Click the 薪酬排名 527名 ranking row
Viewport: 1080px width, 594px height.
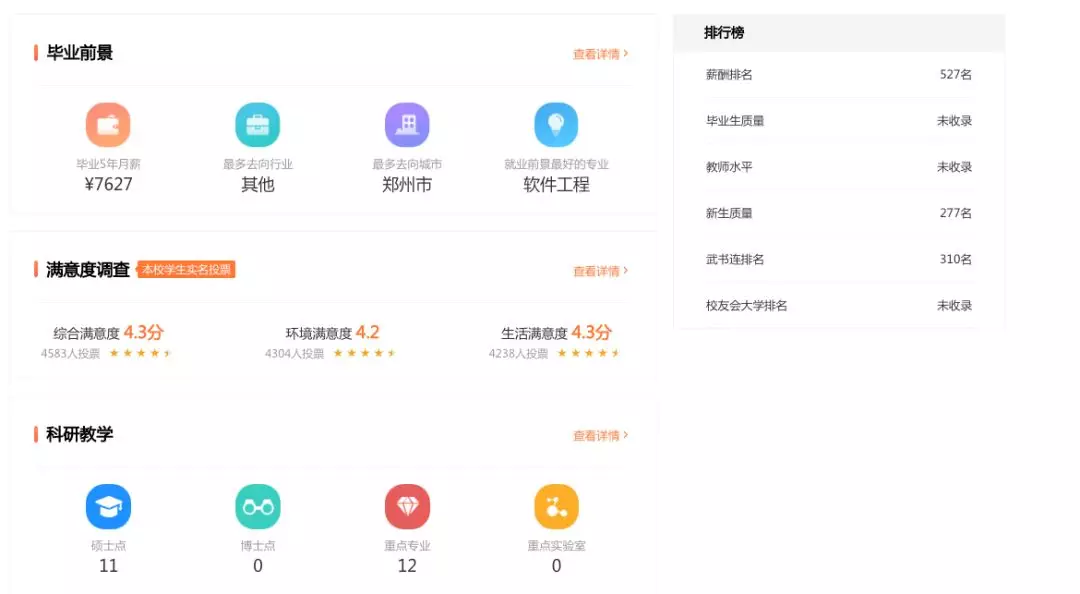click(840, 74)
